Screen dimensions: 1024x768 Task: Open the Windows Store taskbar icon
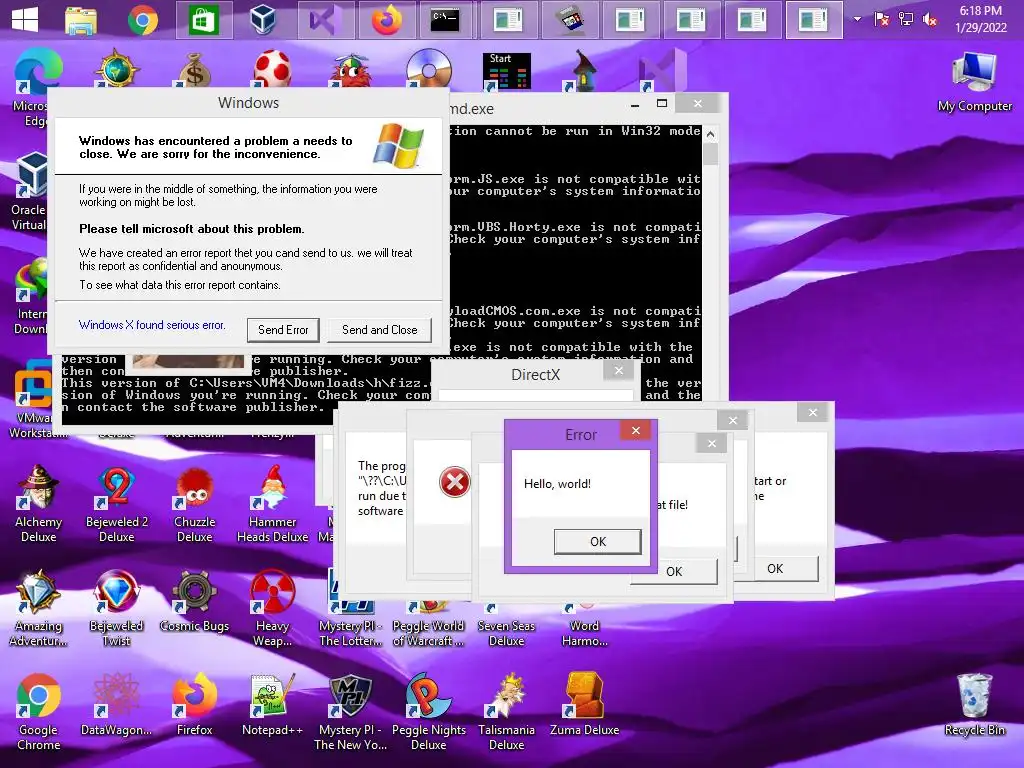(204, 20)
